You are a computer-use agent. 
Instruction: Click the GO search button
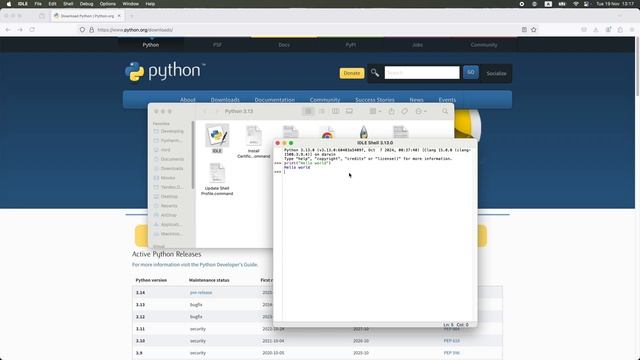471,72
